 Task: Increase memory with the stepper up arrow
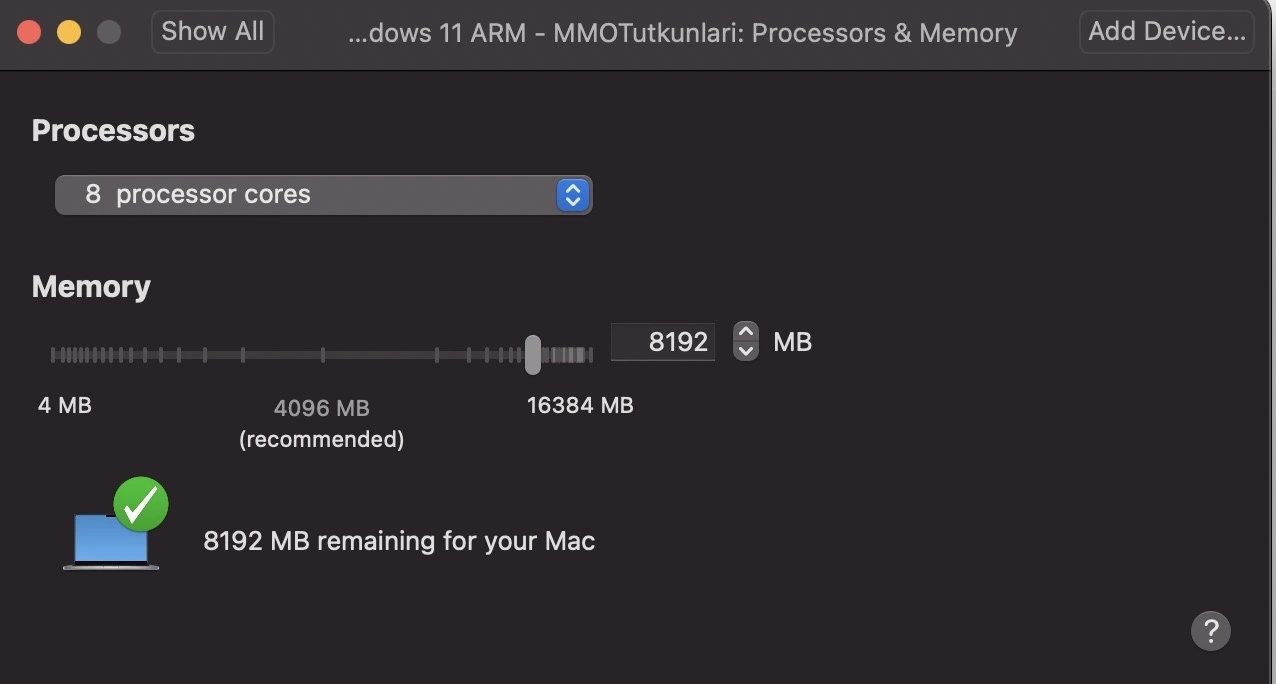(x=746, y=332)
